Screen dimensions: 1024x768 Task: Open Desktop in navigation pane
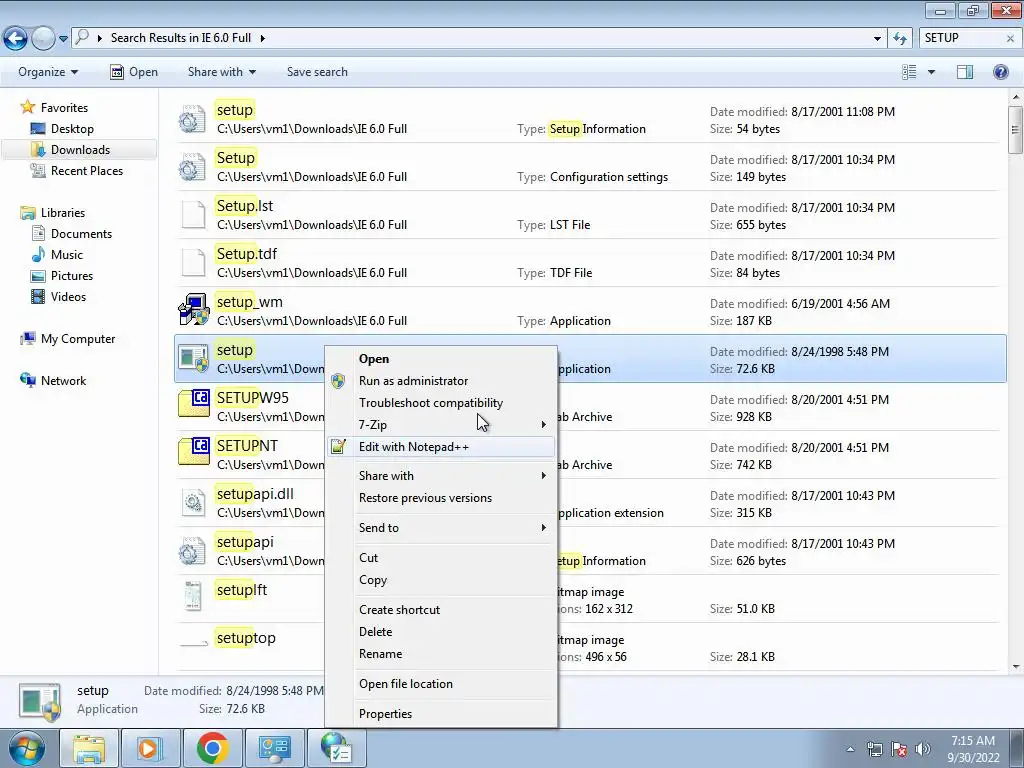[x=72, y=129]
